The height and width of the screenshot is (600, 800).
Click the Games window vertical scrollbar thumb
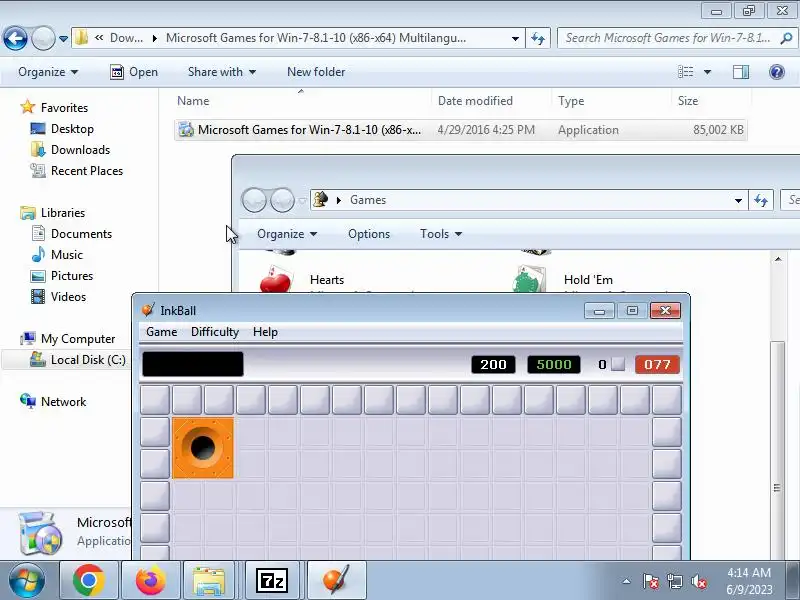(777, 449)
